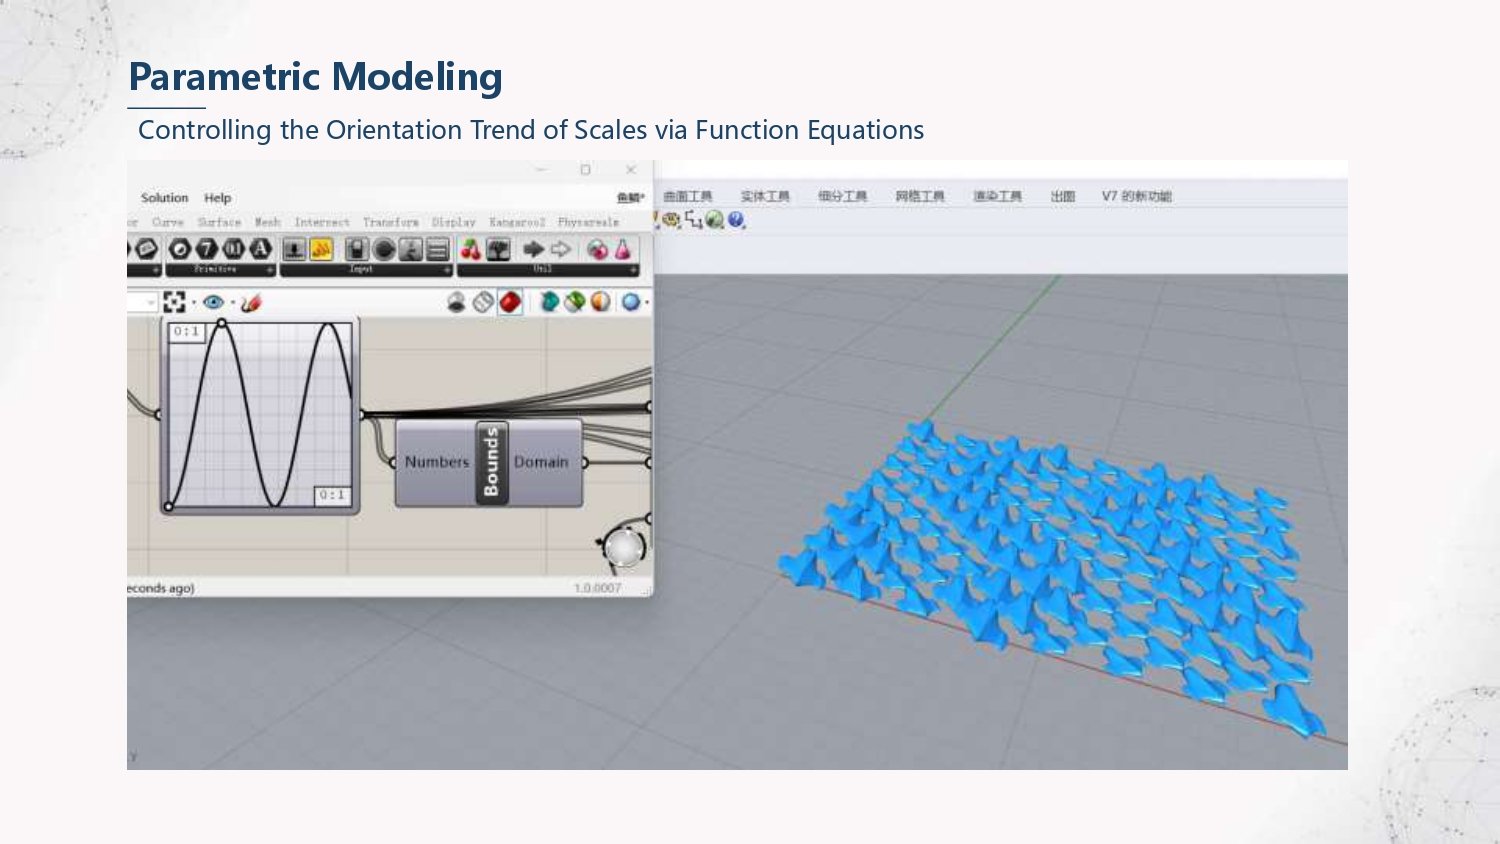
Task: Click the solid black arrow Util icon
Action: coord(534,249)
